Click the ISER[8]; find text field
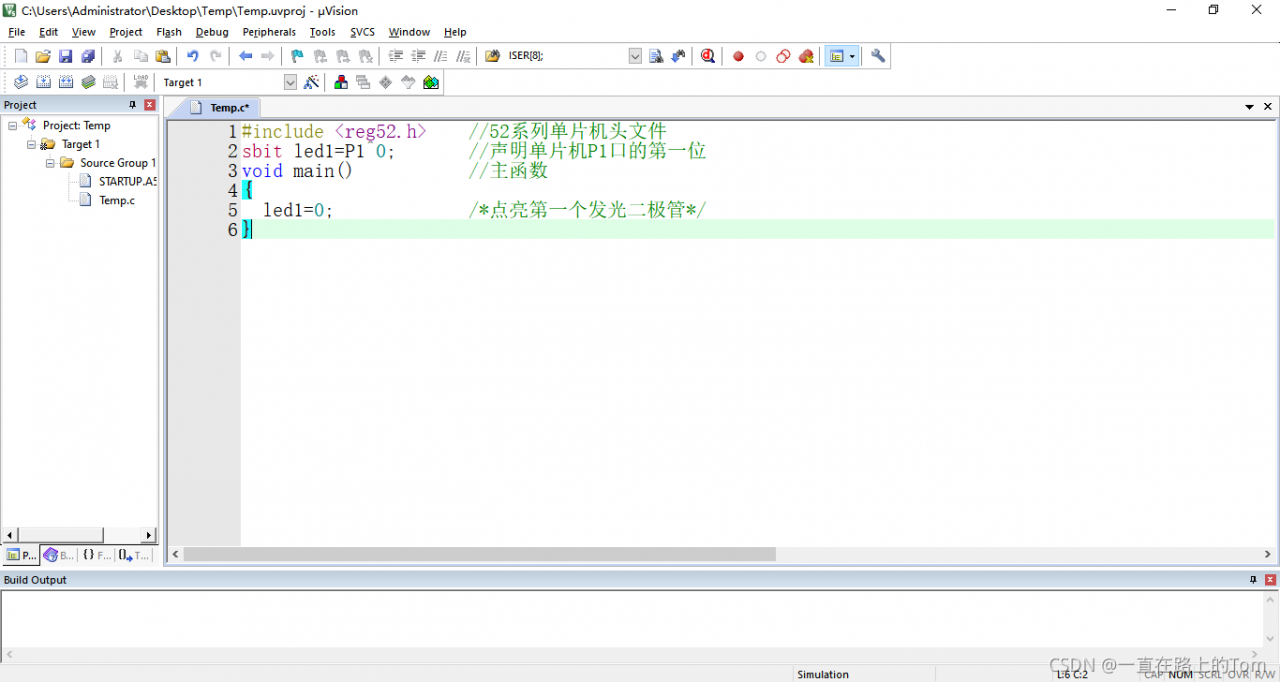1280x682 pixels. click(x=566, y=57)
